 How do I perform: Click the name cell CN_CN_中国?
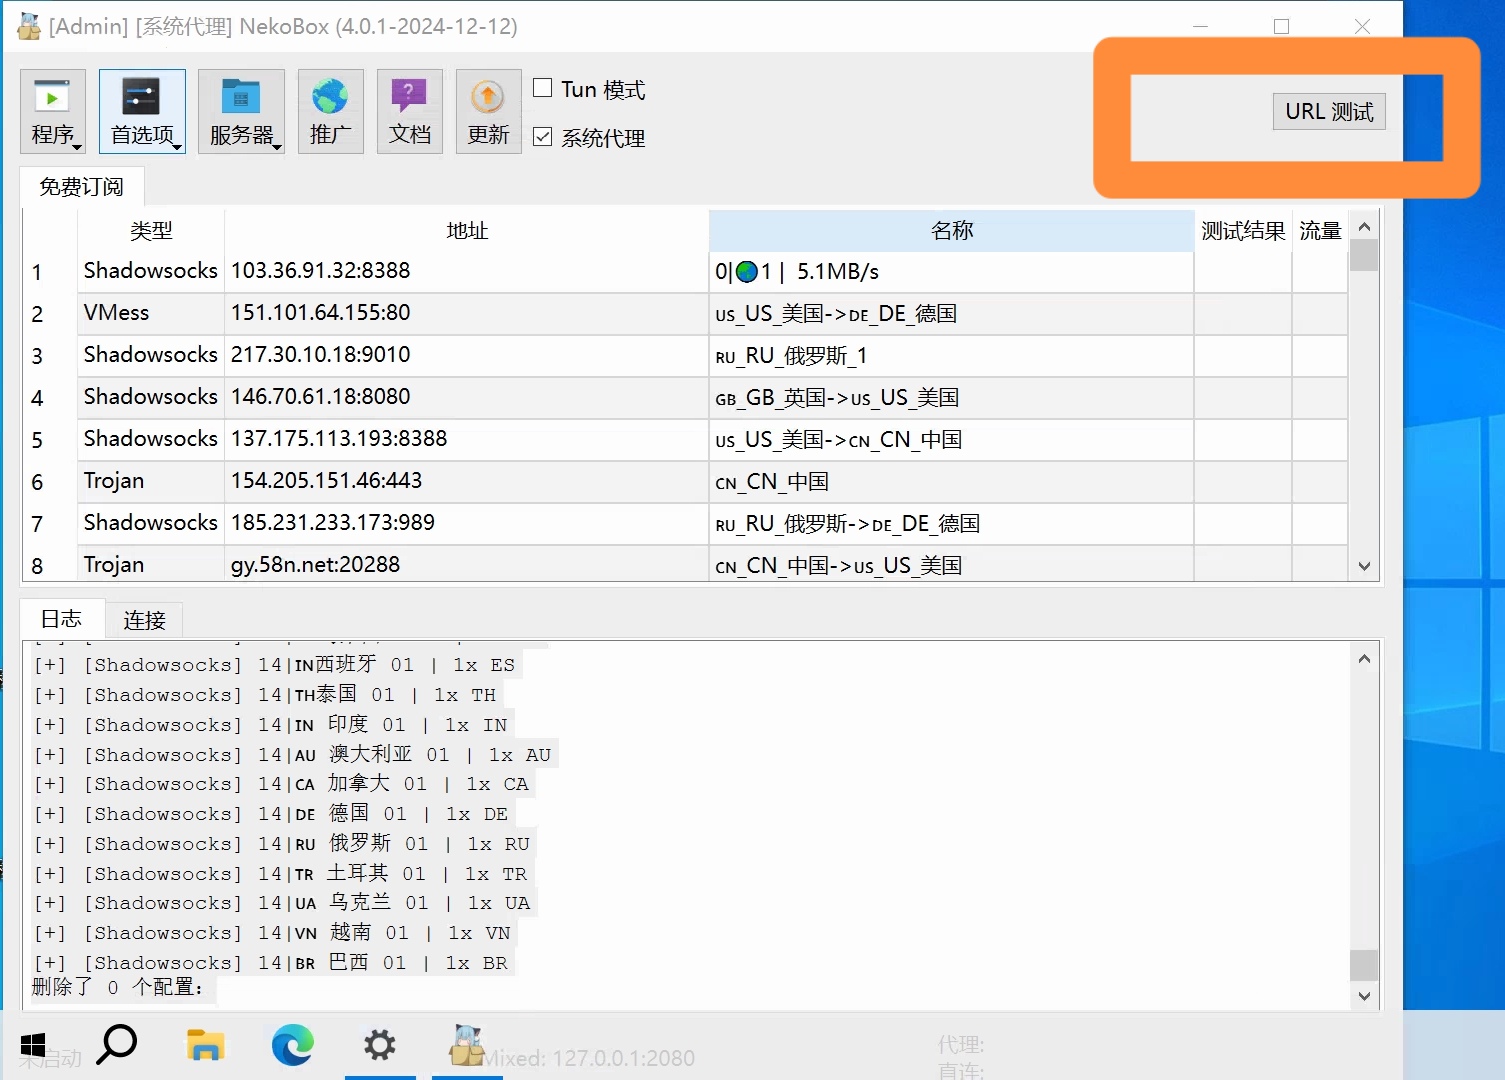point(952,481)
